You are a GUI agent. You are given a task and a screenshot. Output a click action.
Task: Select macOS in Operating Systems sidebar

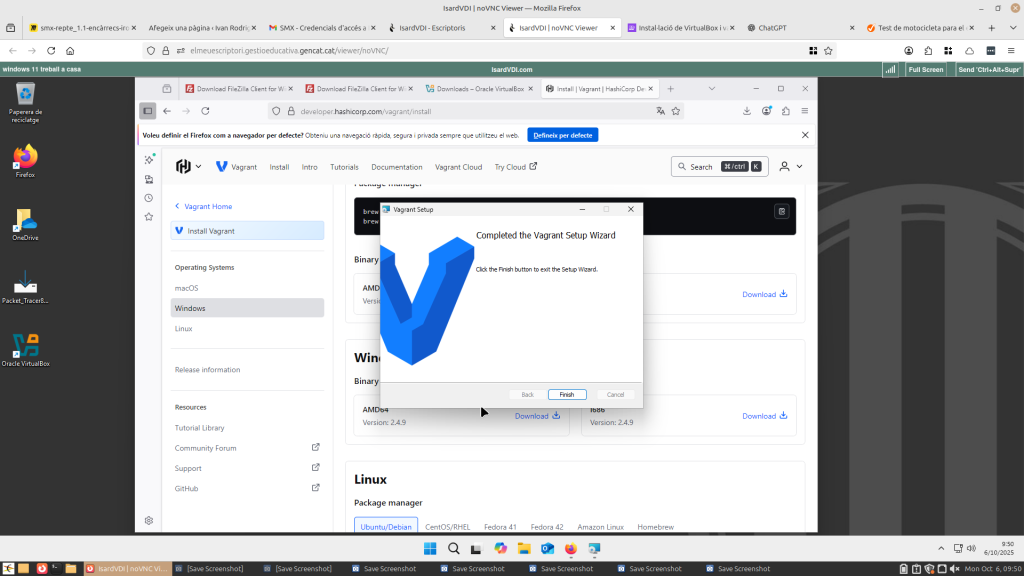(186, 288)
